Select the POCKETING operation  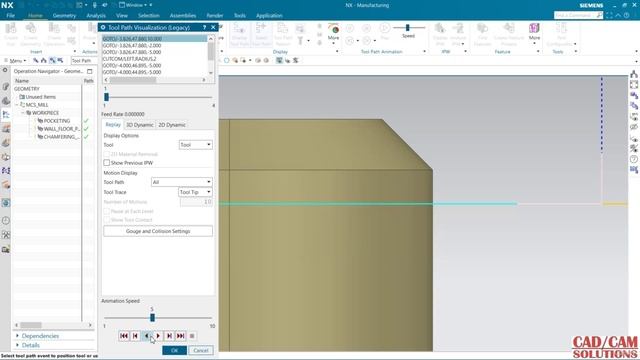(56, 121)
